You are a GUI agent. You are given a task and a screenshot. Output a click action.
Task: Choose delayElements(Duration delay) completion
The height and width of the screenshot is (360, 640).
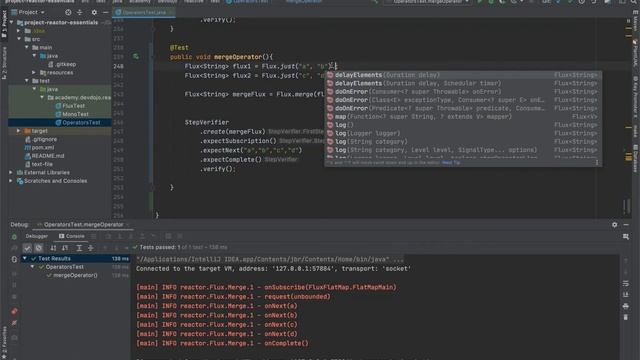click(x=463, y=75)
